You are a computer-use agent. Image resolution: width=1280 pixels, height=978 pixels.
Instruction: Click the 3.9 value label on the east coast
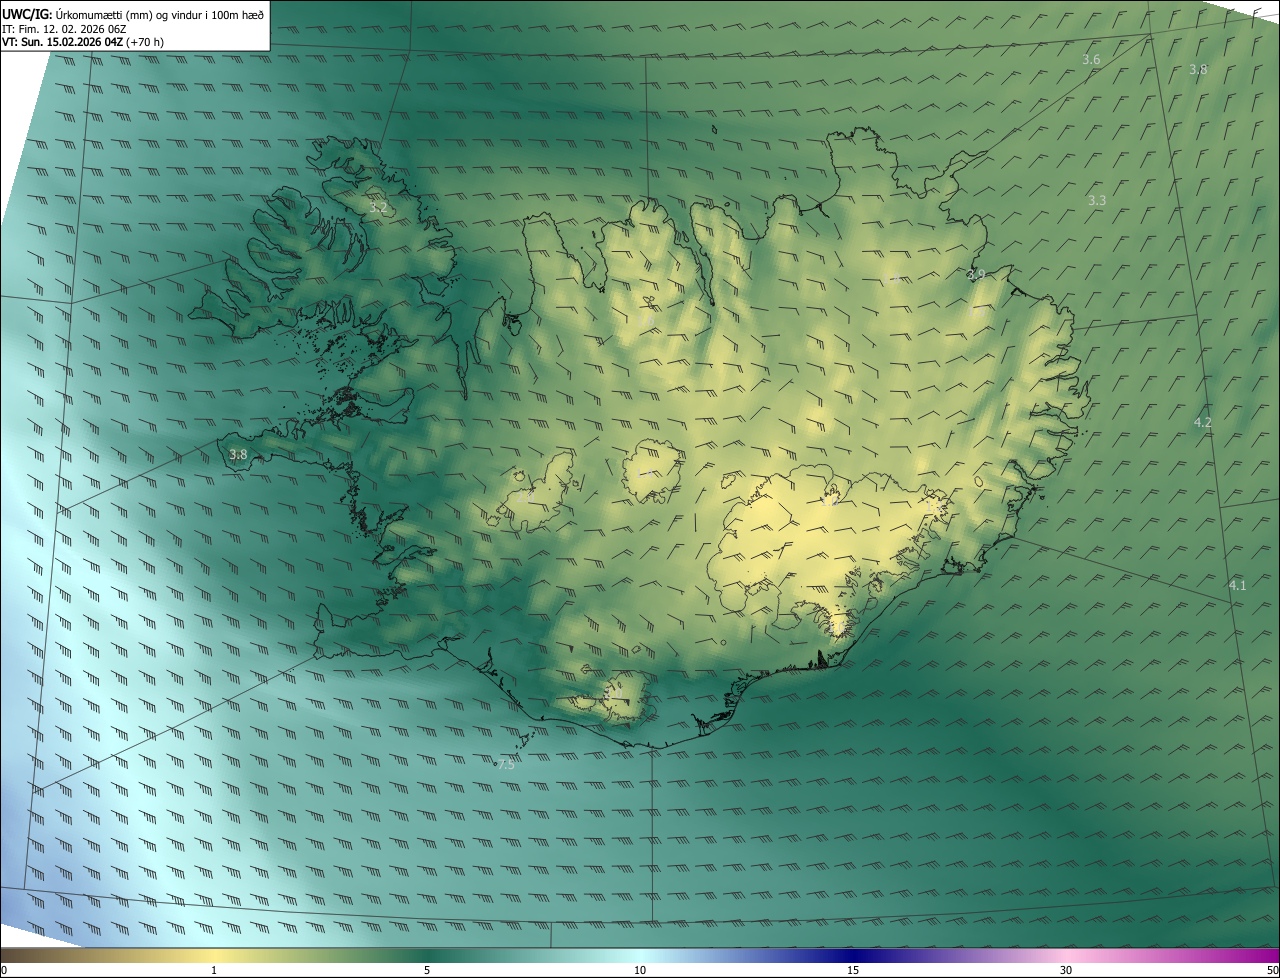point(976,275)
